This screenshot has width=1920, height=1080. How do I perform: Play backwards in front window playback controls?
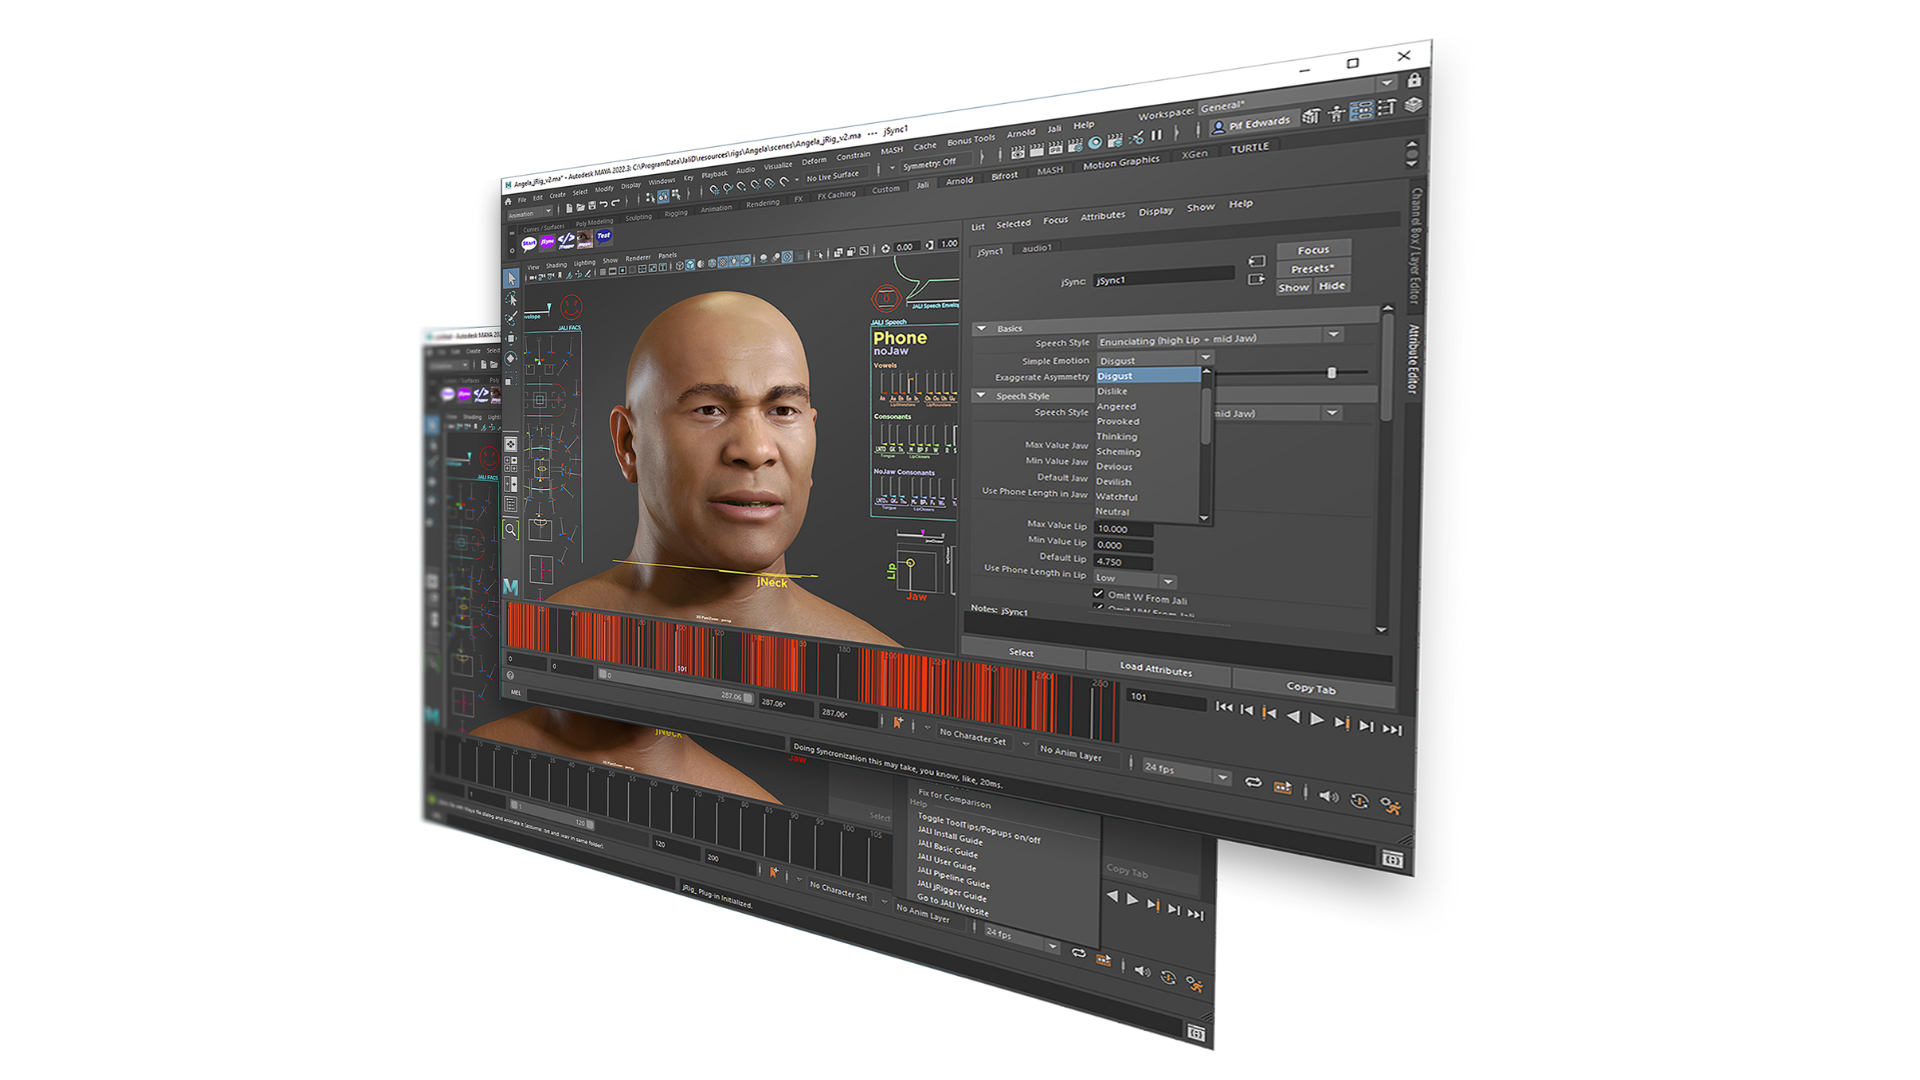pos(1293,716)
